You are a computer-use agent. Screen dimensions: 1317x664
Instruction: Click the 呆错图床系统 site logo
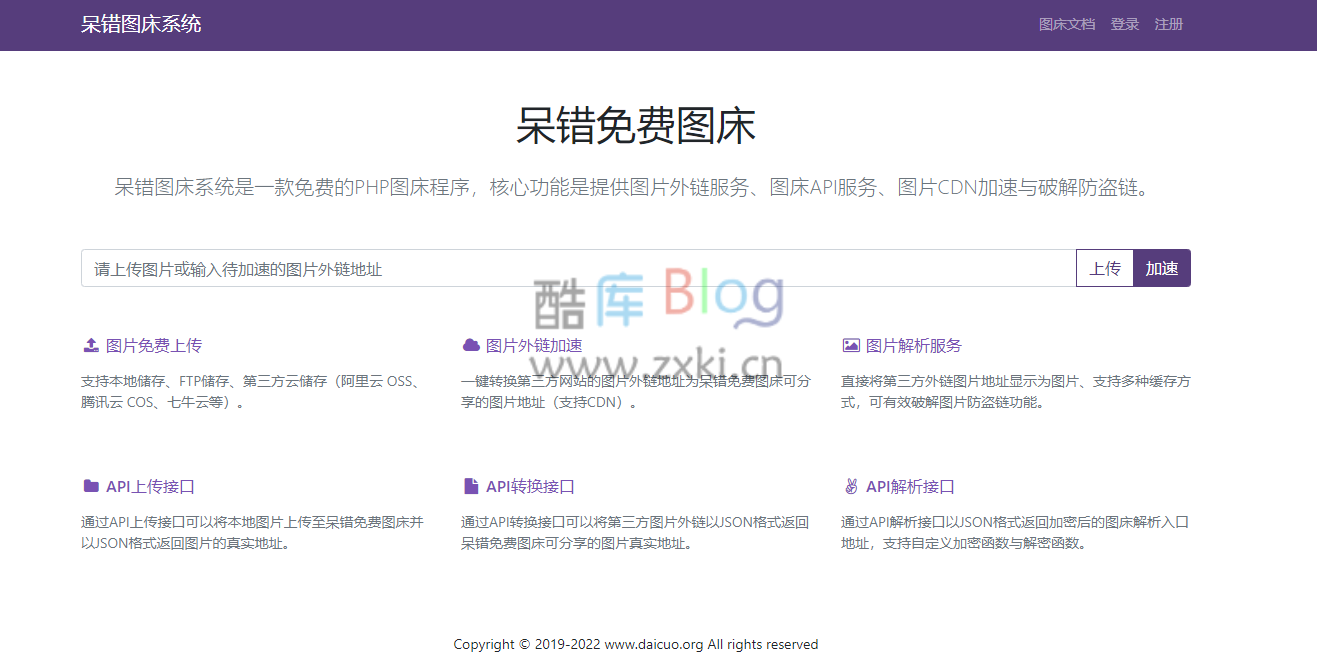point(140,24)
